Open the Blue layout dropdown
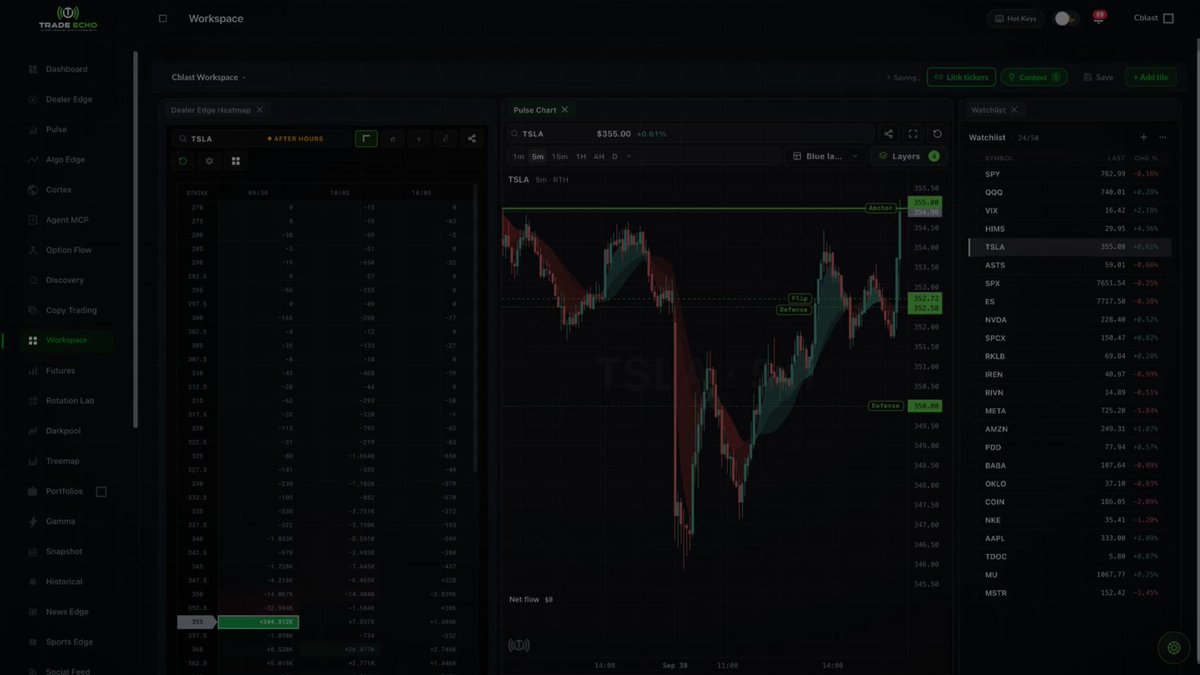The image size is (1200, 675). click(825, 156)
